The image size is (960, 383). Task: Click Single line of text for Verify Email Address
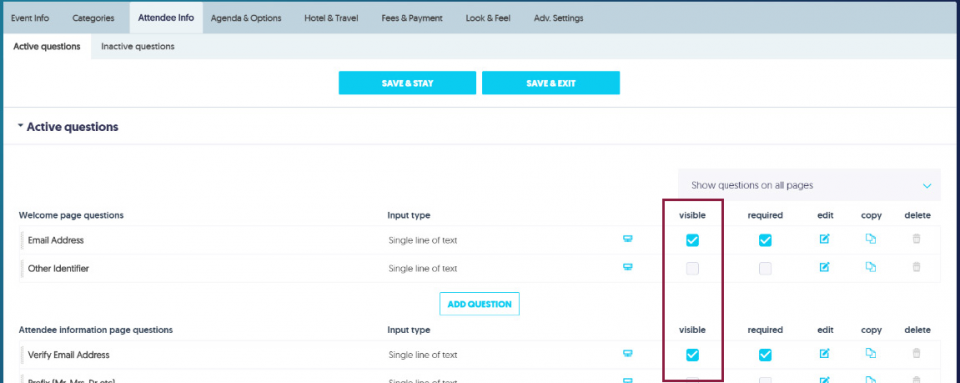point(422,355)
